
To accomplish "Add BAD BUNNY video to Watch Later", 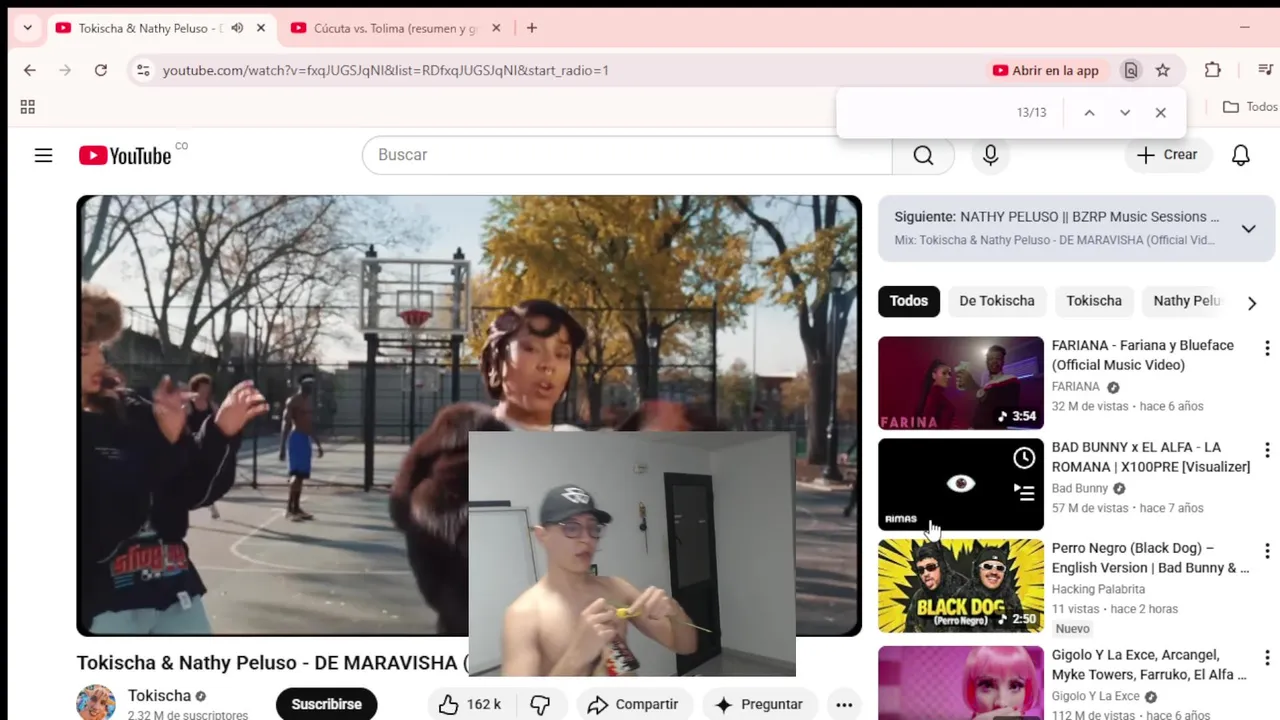I will [1024, 458].
